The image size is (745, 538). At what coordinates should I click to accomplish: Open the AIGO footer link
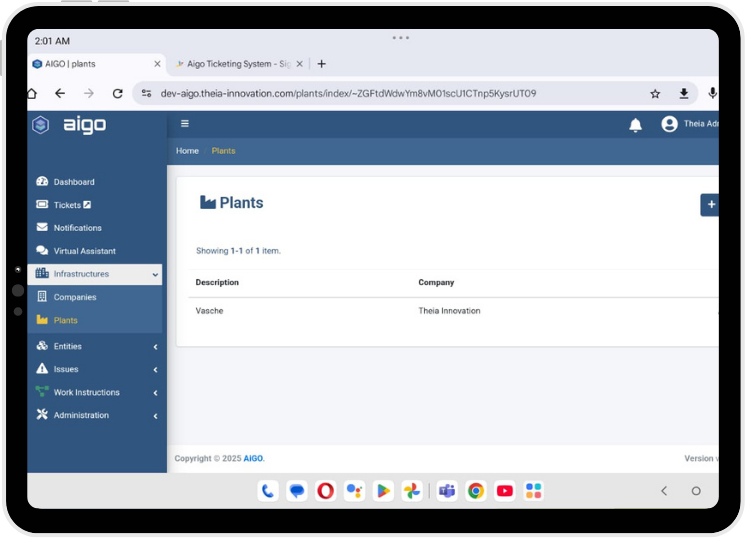coord(253,458)
